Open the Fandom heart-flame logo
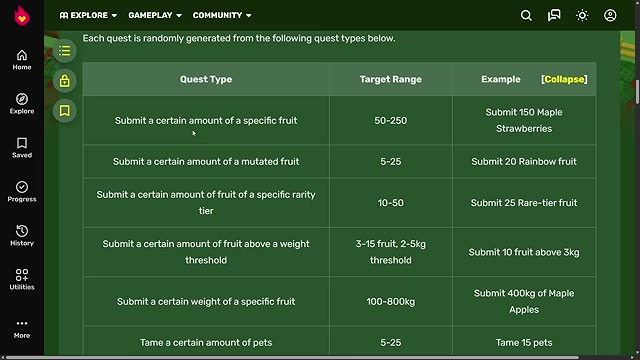 click(22, 16)
